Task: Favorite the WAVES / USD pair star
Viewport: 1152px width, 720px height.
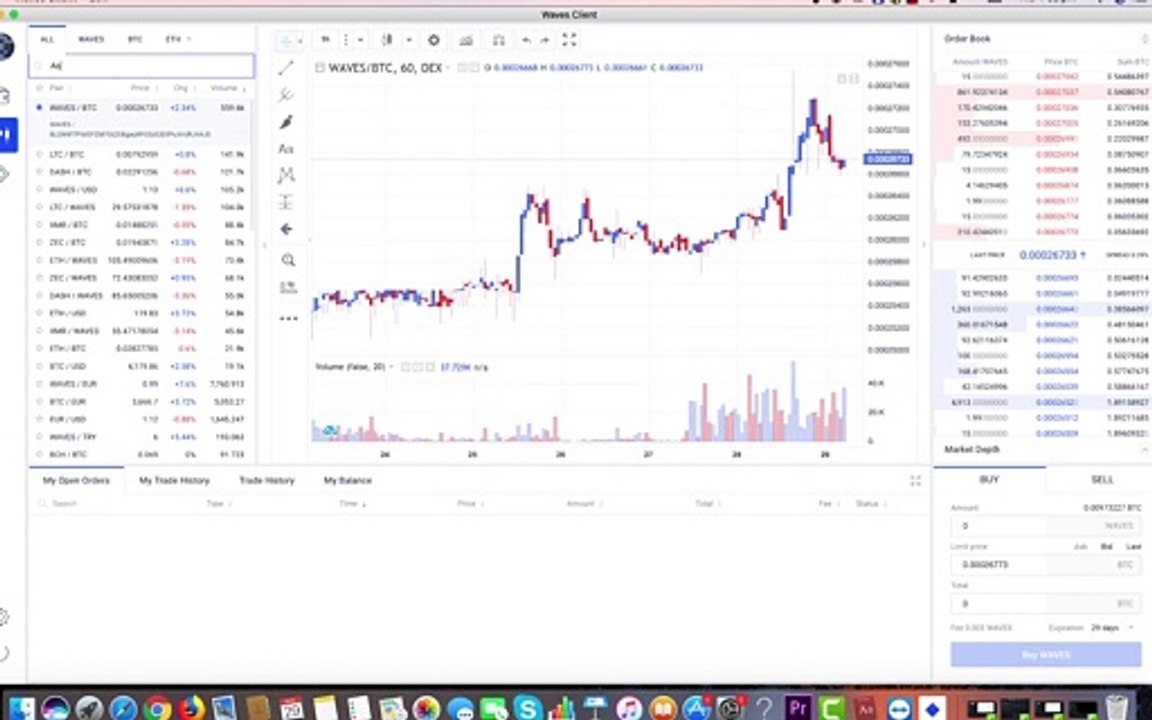Action: tap(40, 190)
